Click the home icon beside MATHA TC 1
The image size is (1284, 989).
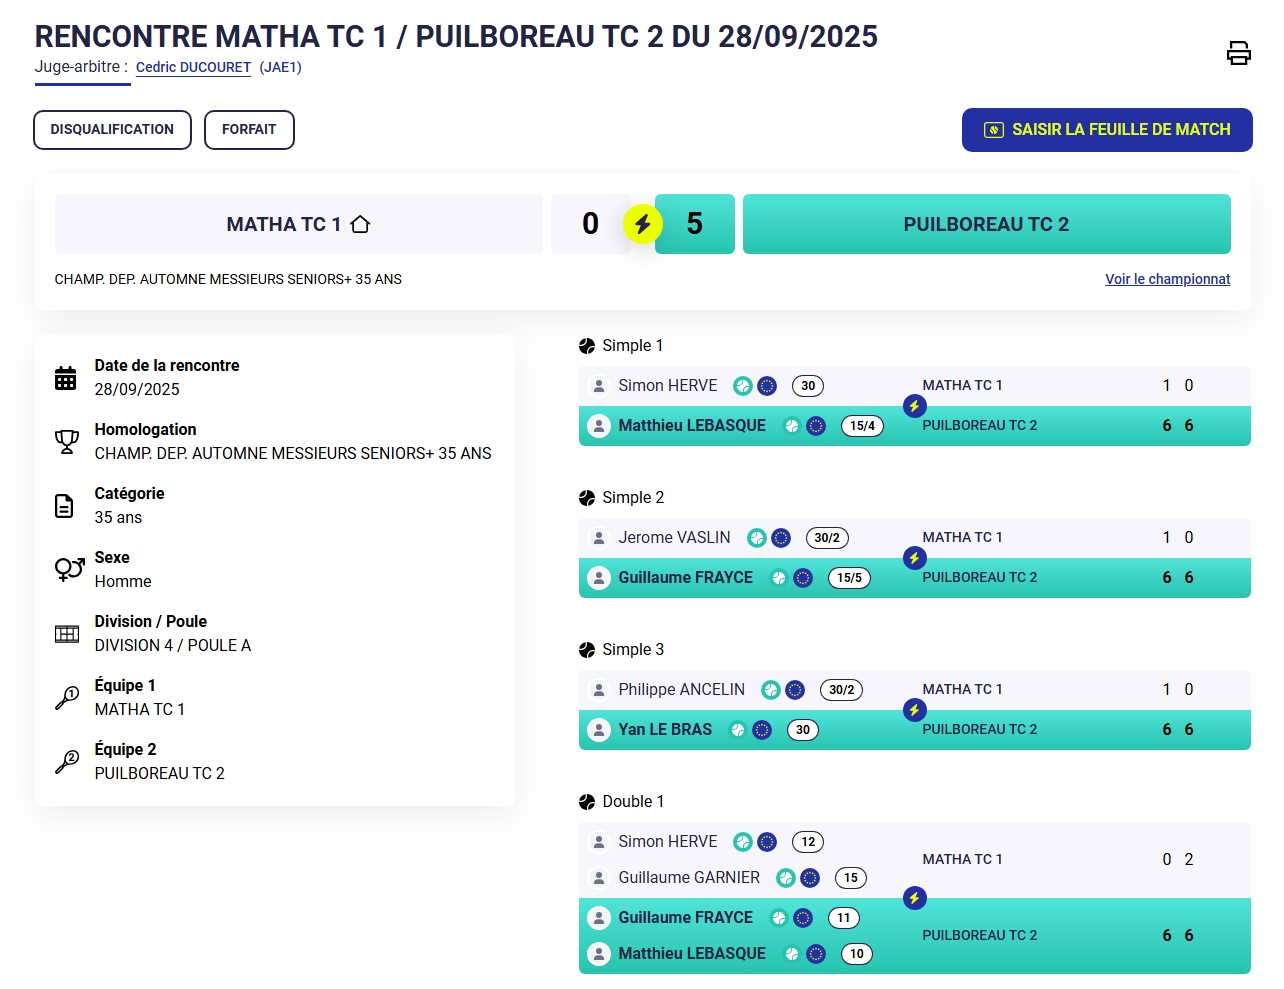pyautogui.click(x=361, y=224)
